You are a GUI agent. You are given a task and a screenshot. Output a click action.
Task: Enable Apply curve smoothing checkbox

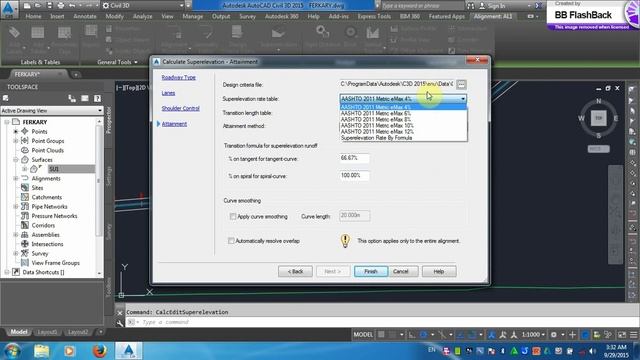pyautogui.click(x=233, y=216)
